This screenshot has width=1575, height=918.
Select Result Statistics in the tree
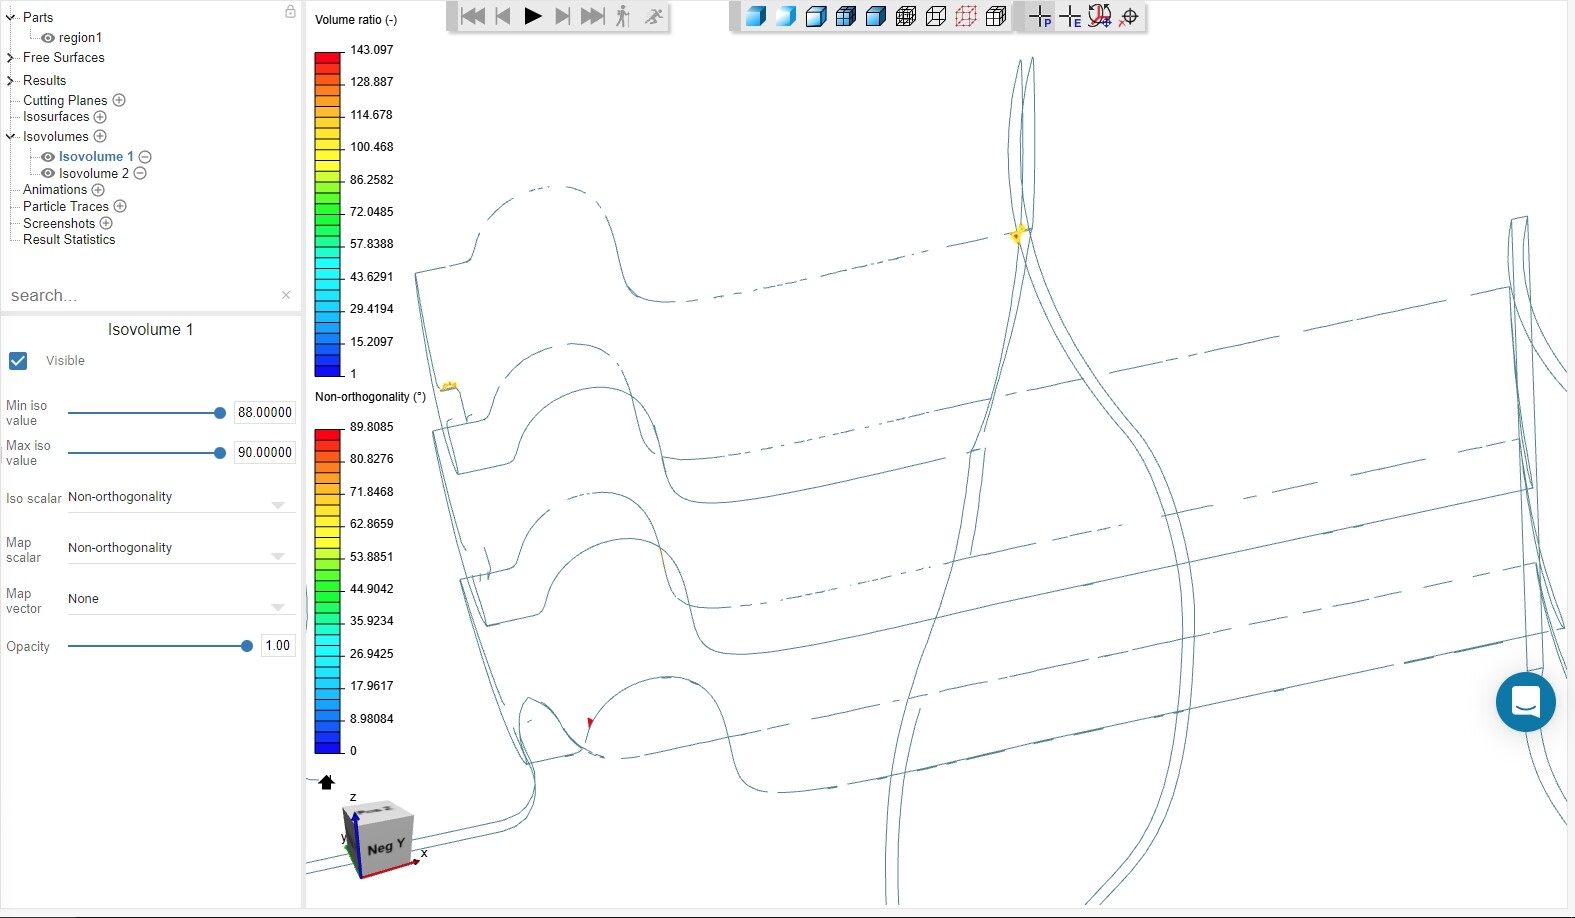tap(69, 240)
